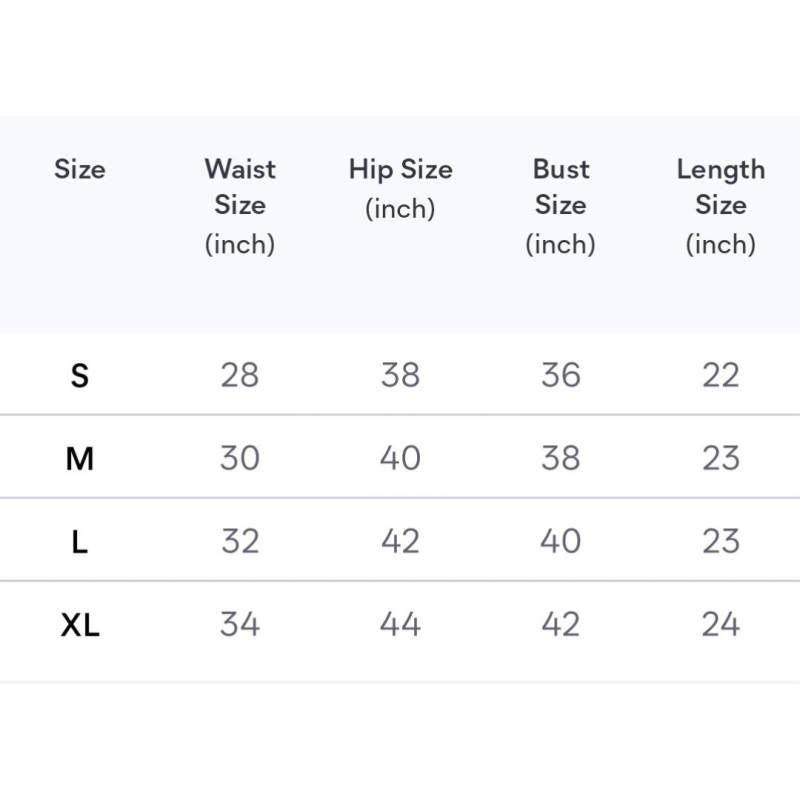Select the XL size row label
800x800 pixels.
point(80,624)
